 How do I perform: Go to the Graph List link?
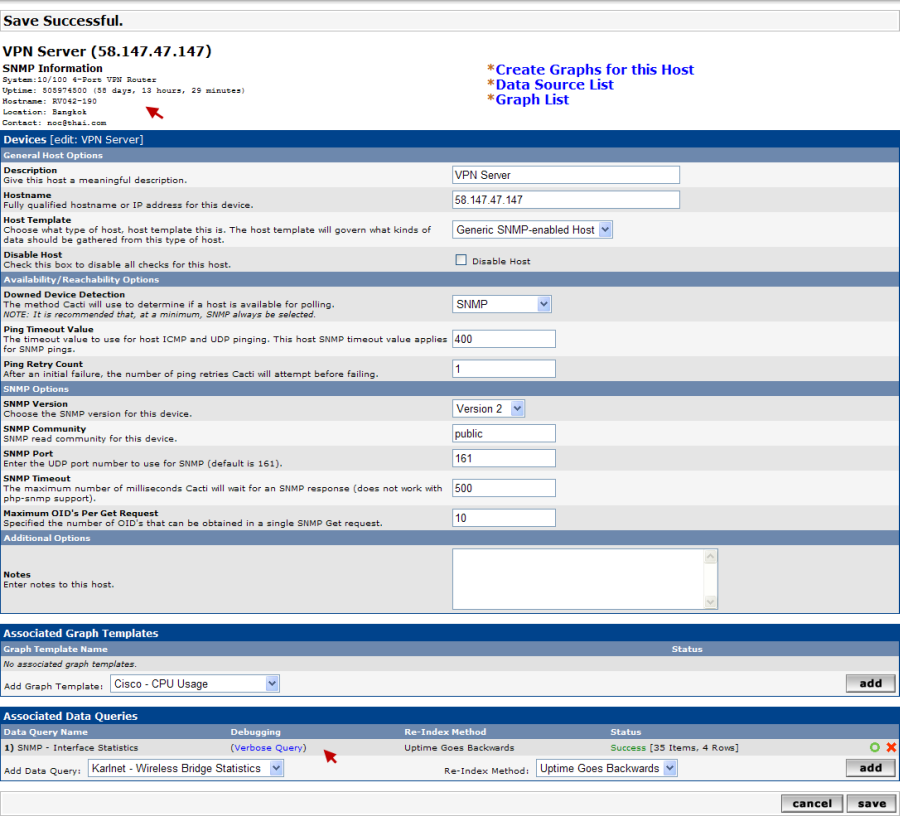tap(532, 100)
